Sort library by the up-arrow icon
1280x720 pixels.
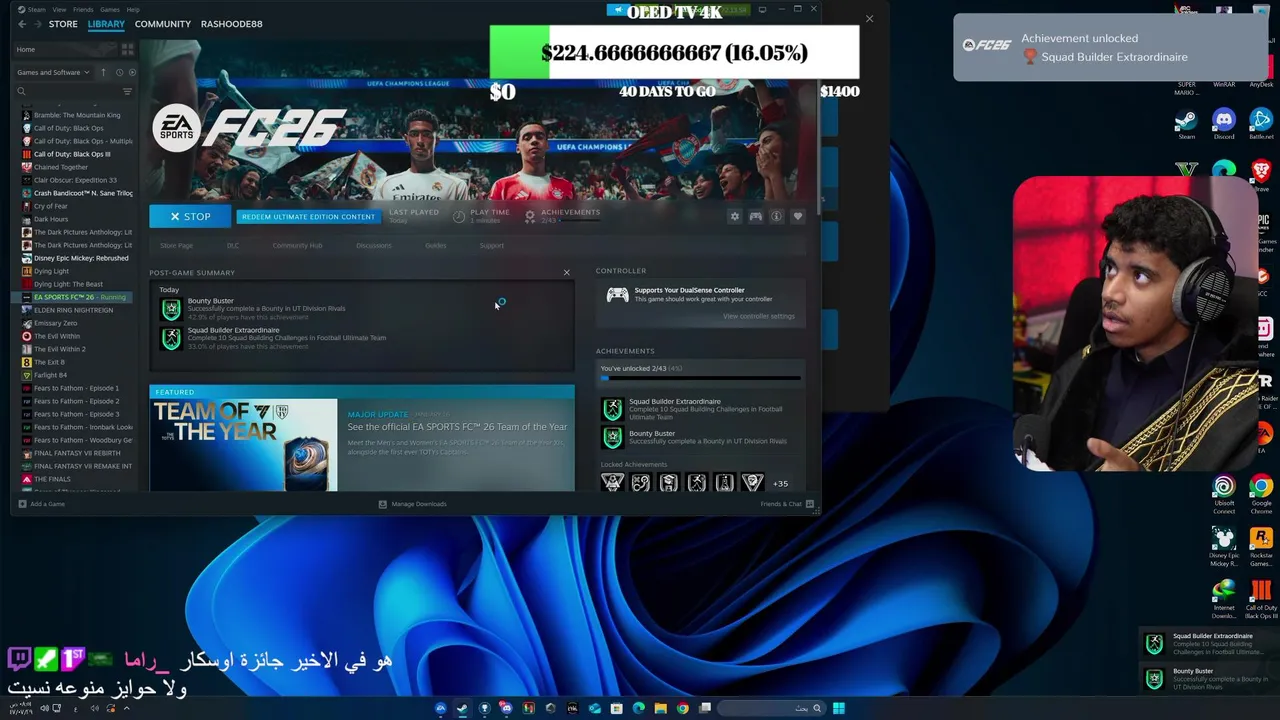[103, 72]
